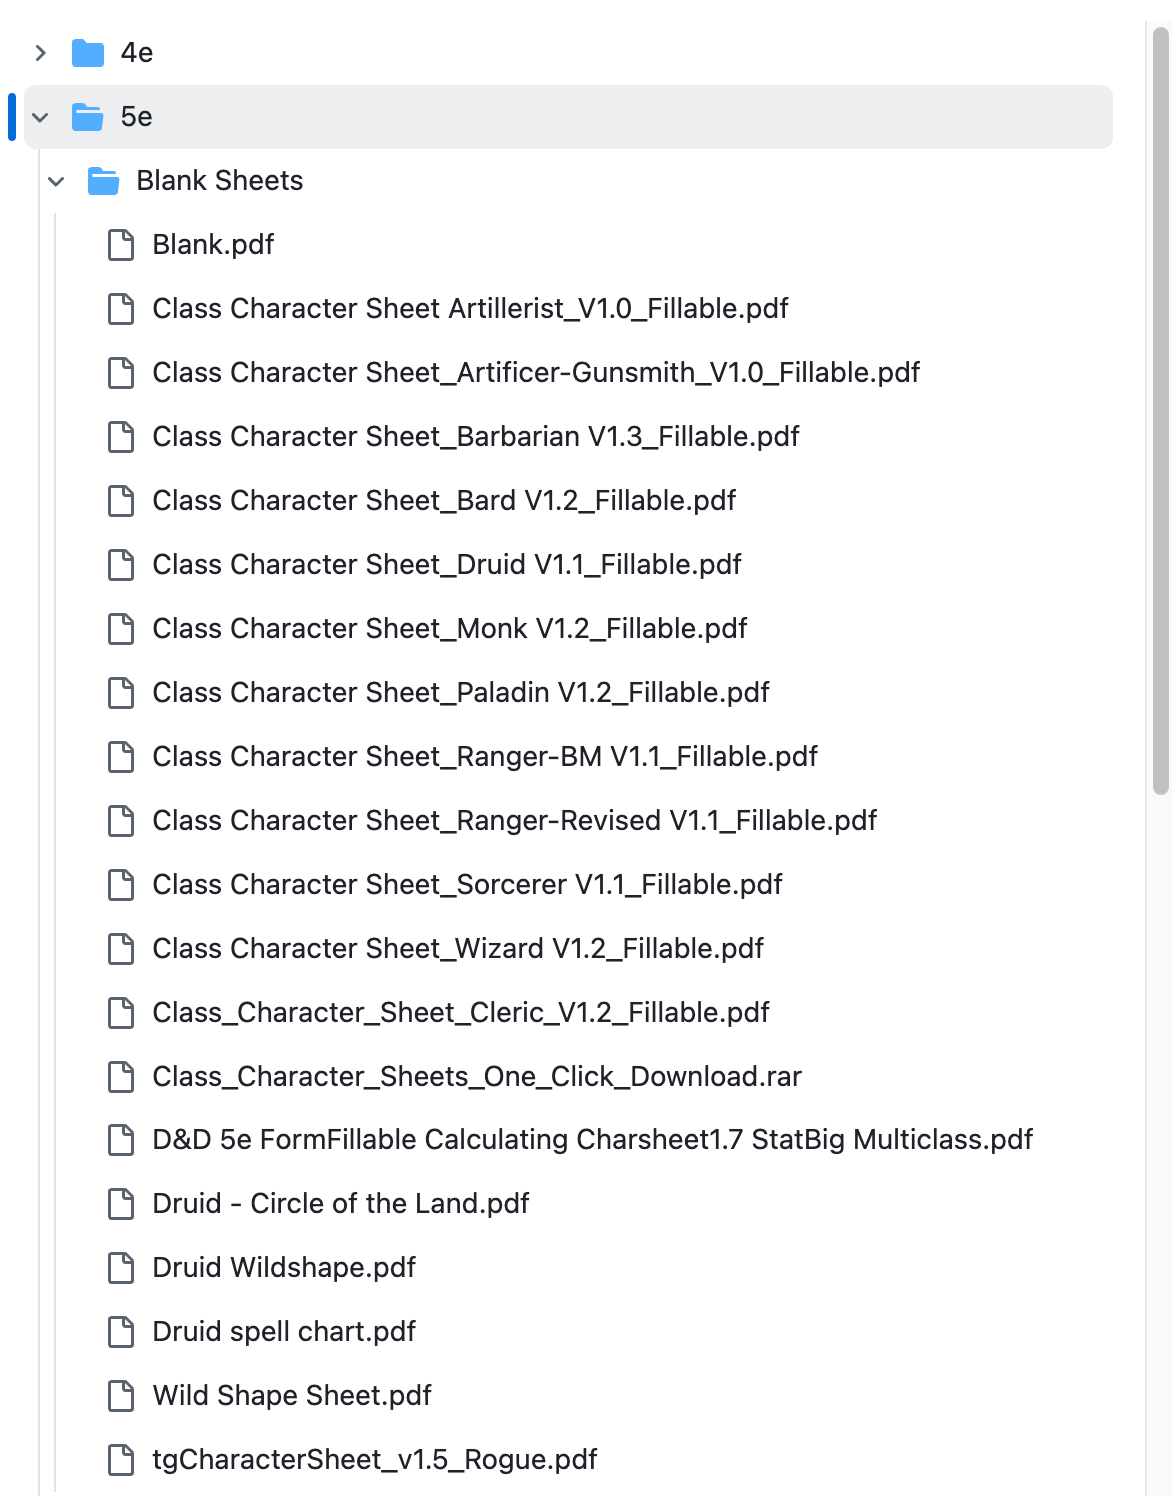Select Class Character Sheet Artillerist_V1.0_Fillable.pdf
Image resolution: width=1172 pixels, height=1496 pixels.
click(x=470, y=309)
